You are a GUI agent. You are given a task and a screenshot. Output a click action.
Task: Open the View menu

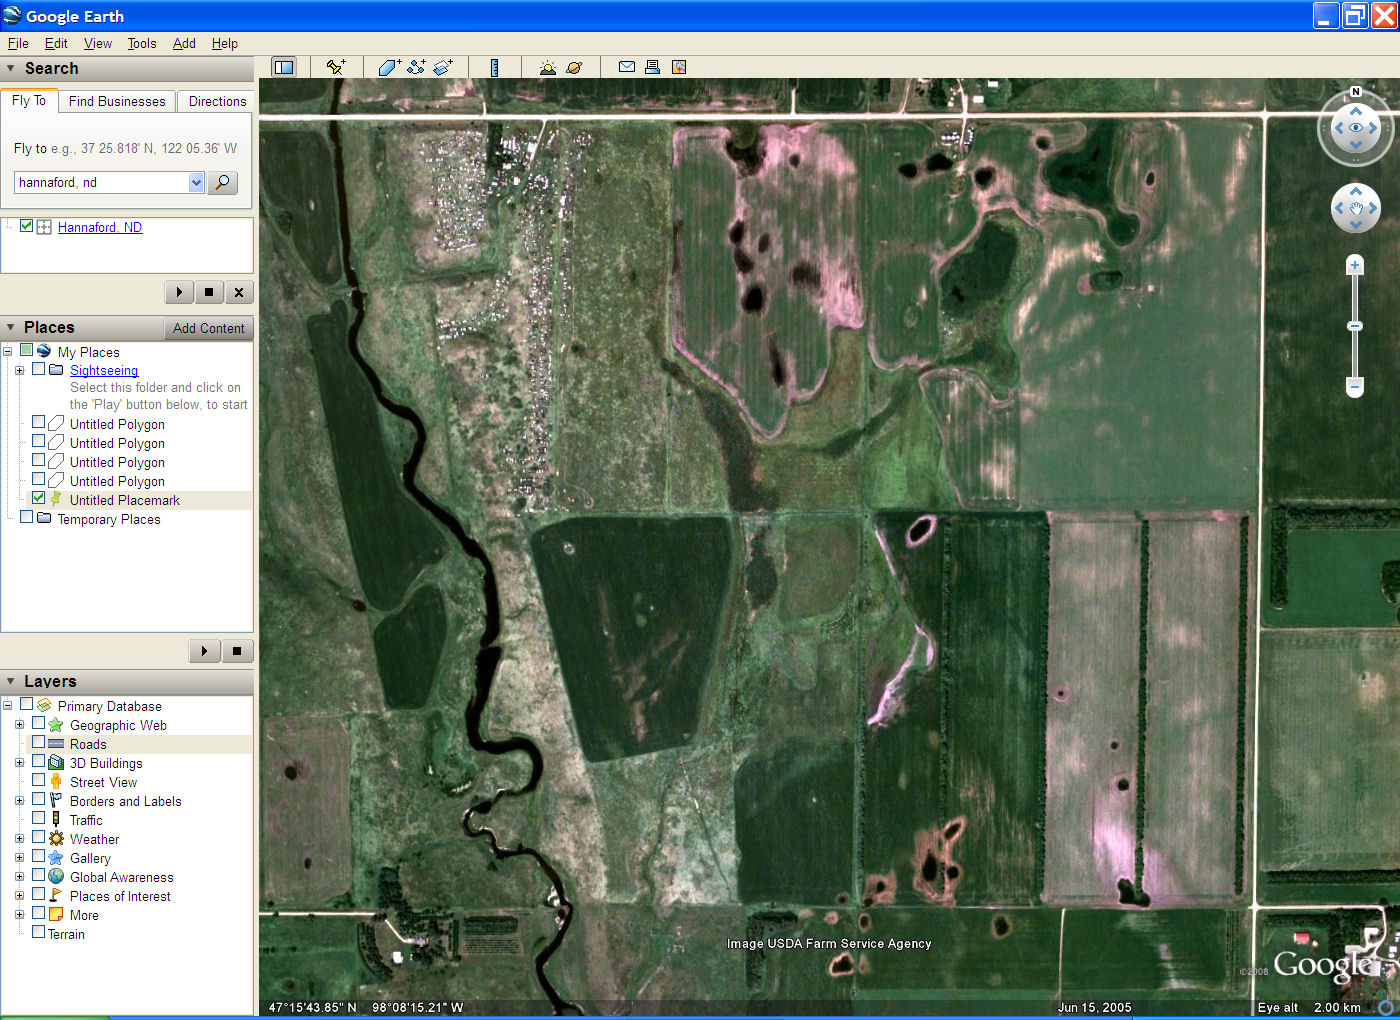click(98, 43)
